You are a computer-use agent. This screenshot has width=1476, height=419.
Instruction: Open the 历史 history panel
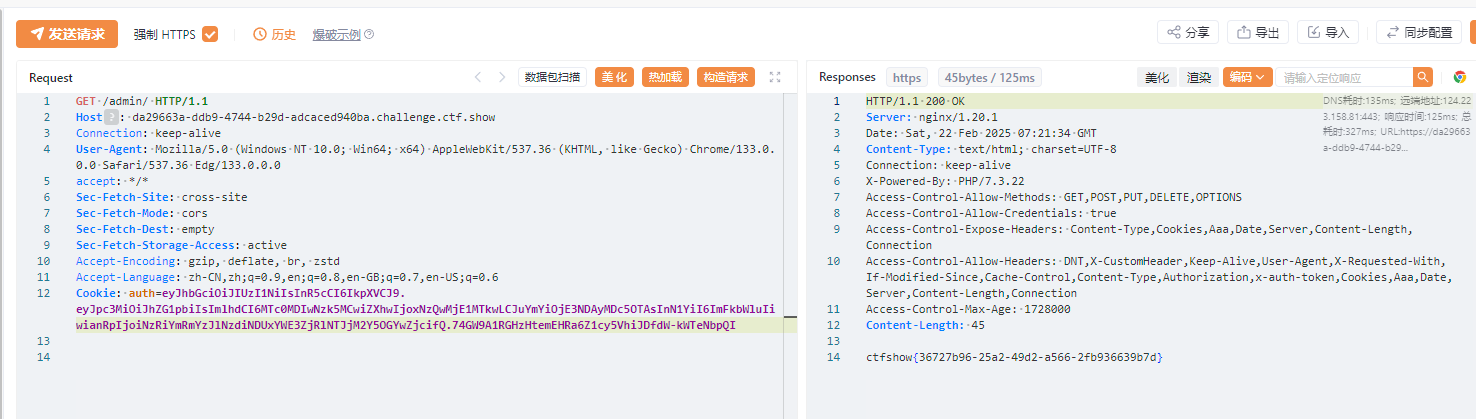(275, 34)
